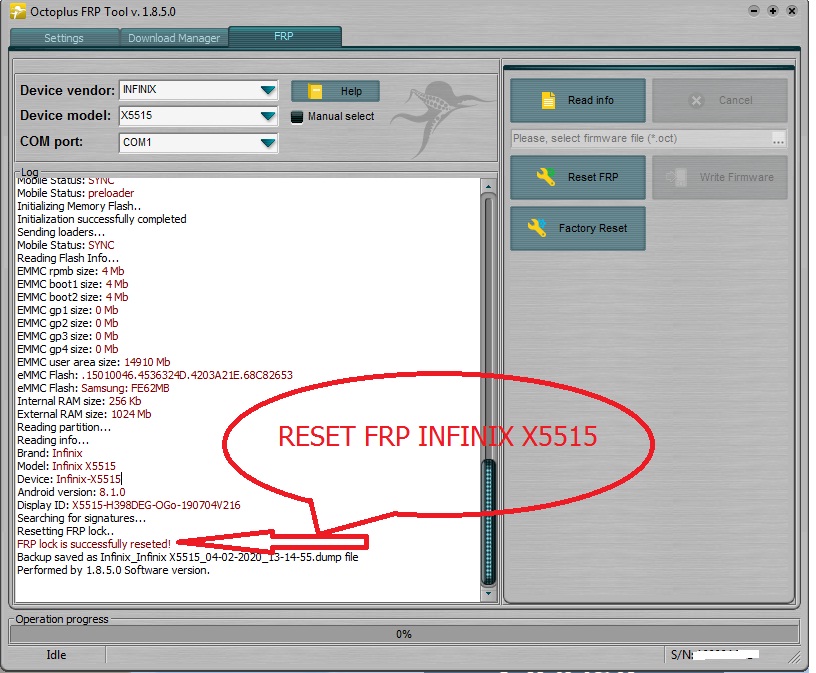Click the log scrollbar thumb
Image resolution: width=816 pixels, height=673 pixels.
488,522
